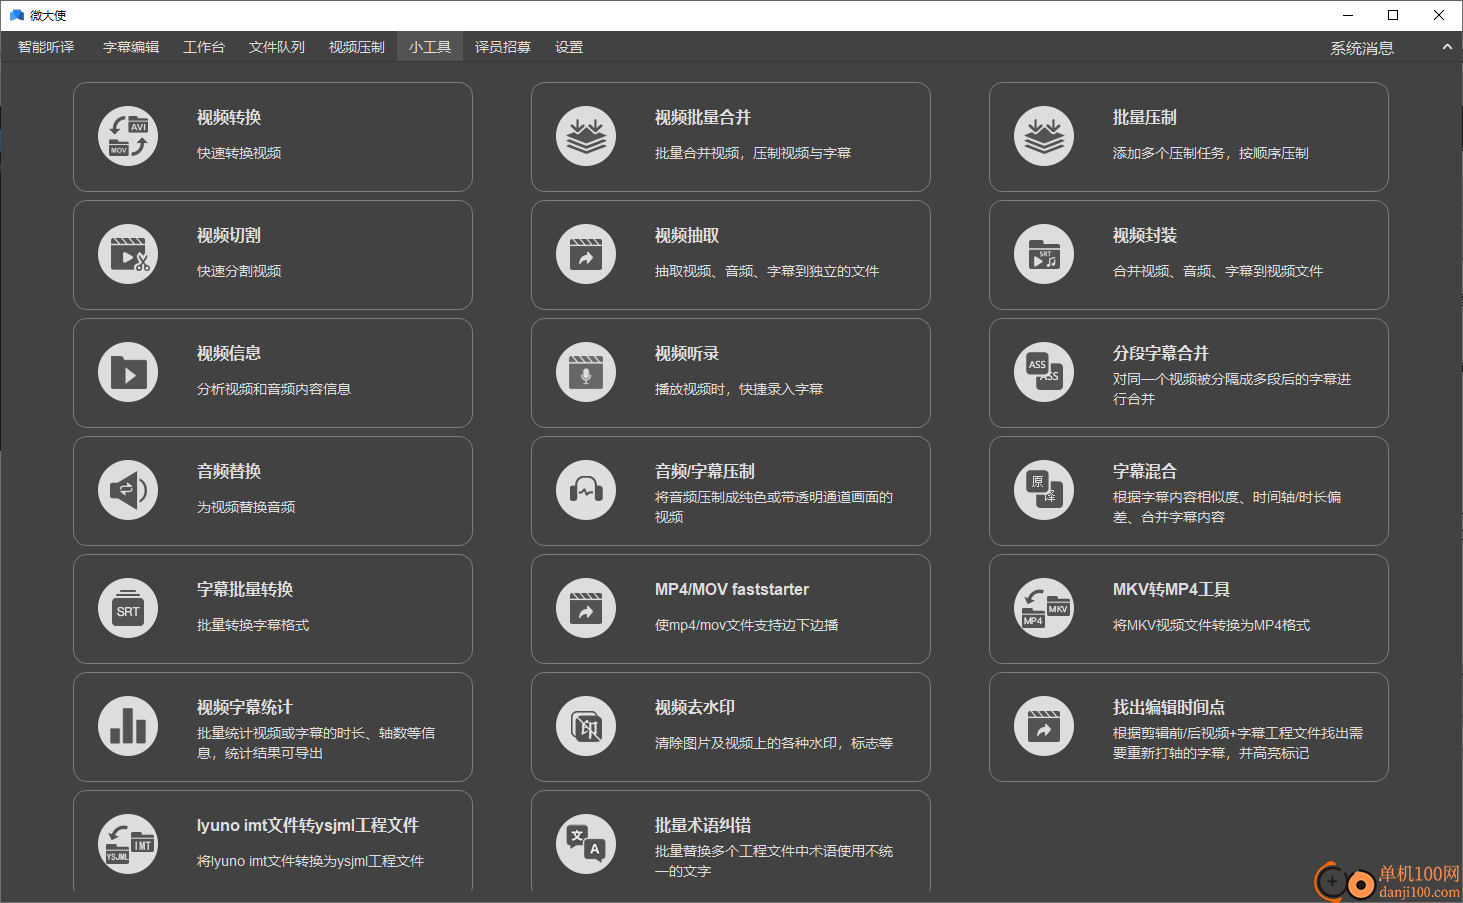Viewport: 1463px width, 903px height.
Task: Collapse panel with the top-right chevron arrow
Action: click(1446, 47)
